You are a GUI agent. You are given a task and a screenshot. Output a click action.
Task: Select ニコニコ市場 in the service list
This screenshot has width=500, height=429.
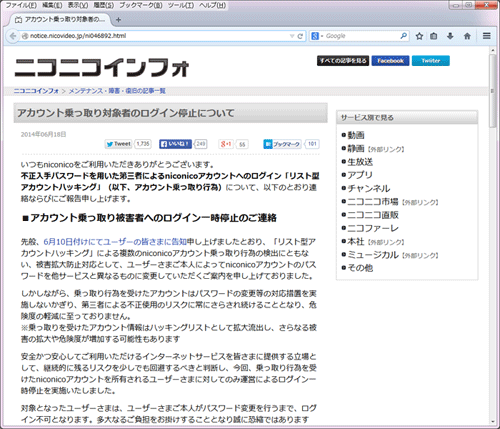[x=373, y=202]
